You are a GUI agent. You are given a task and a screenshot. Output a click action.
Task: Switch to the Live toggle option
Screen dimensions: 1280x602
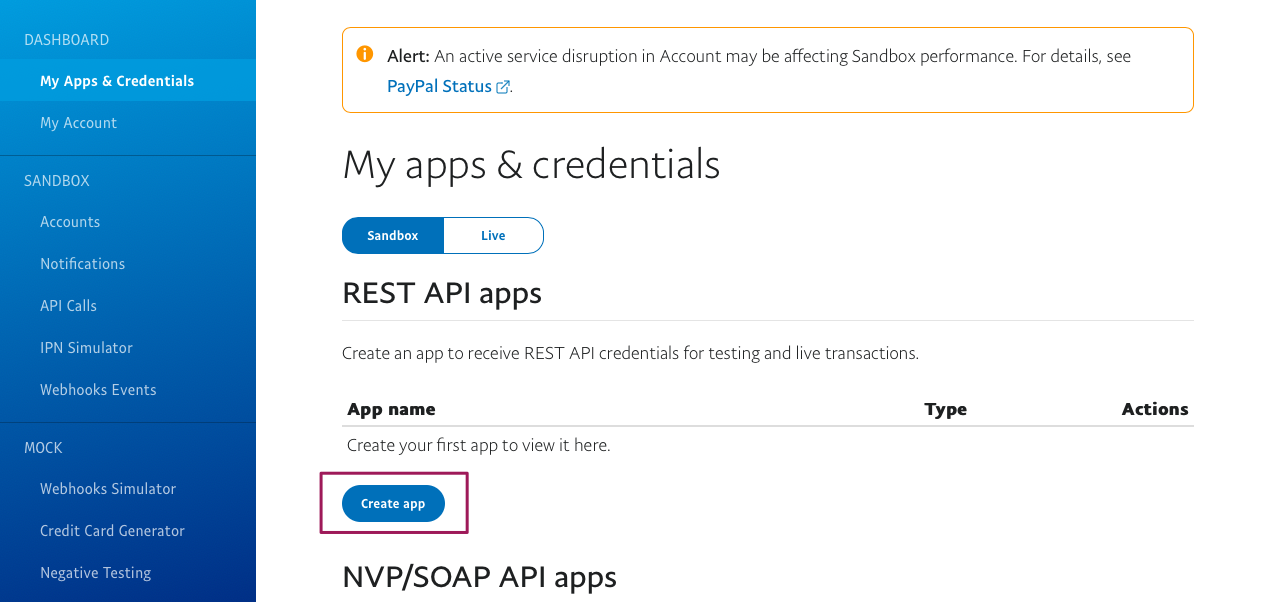pyautogui.click(x=493, y=236)
